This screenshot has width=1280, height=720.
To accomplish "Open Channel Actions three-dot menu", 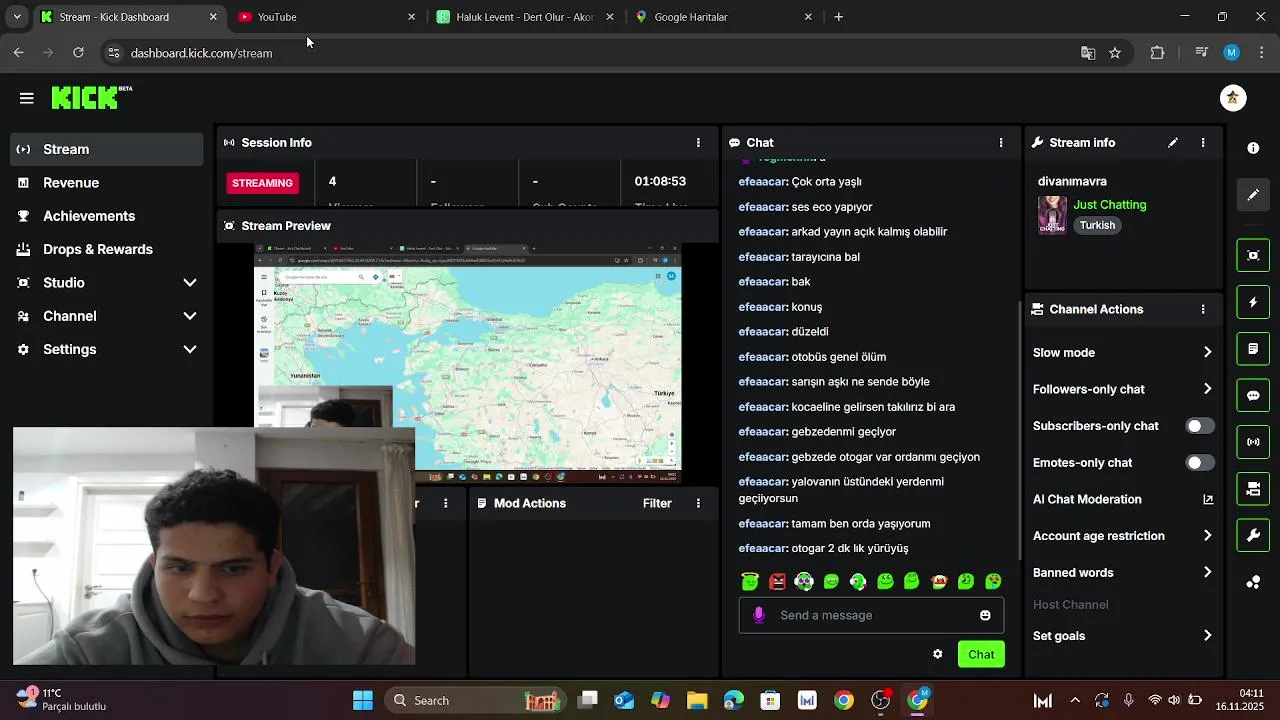I will [x=1203, y=310].
